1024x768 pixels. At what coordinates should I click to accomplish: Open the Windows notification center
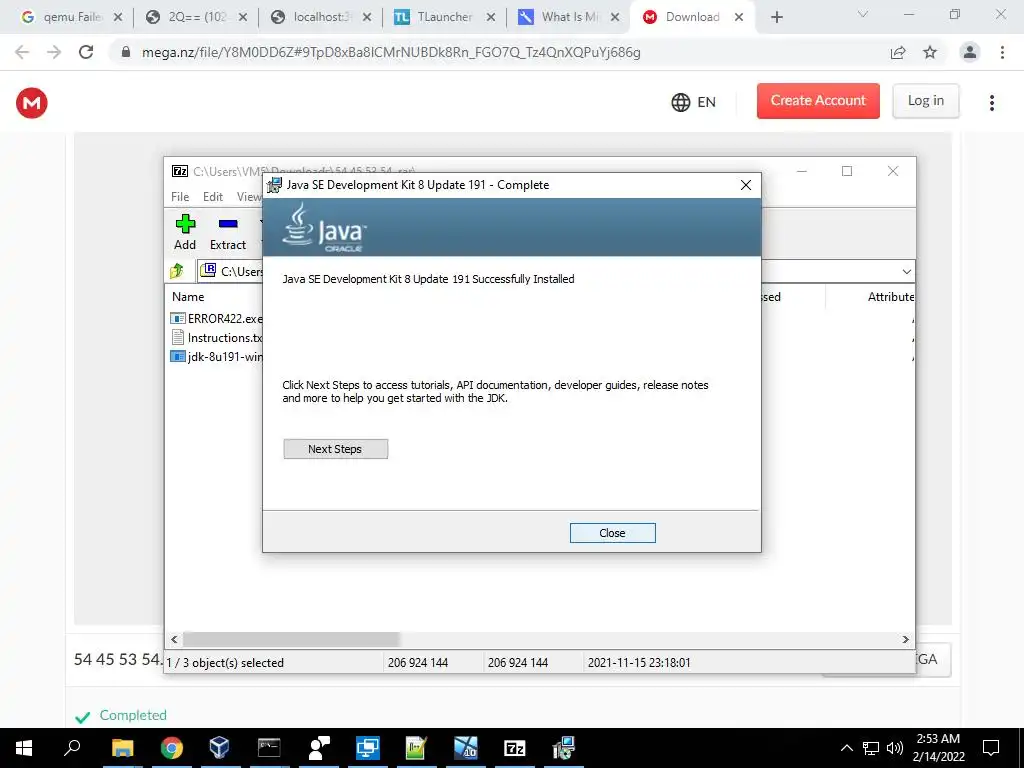click(x=991, y=748)
